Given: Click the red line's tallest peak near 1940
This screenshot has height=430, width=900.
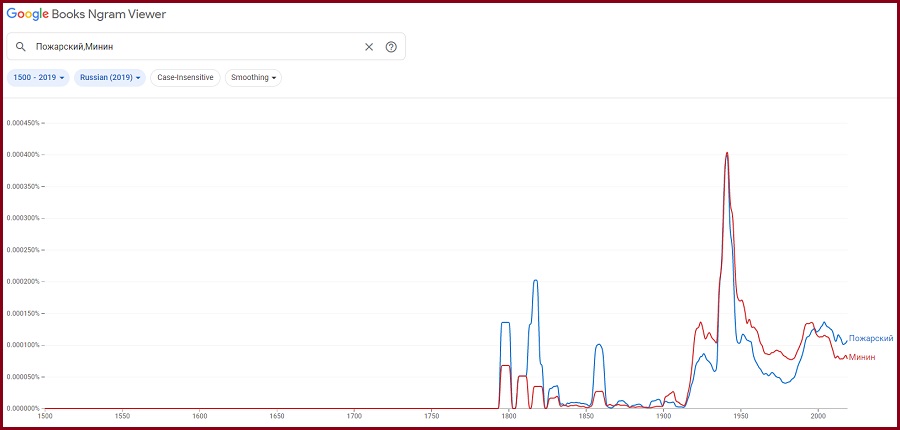Looking at the screenshot, I should click(727, 153).
